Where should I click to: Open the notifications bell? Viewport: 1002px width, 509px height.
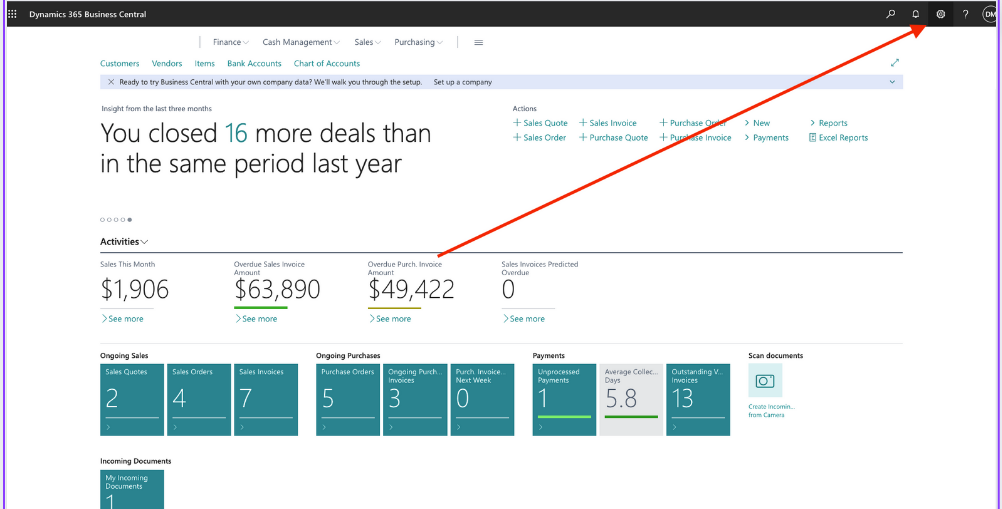[916, 14]
